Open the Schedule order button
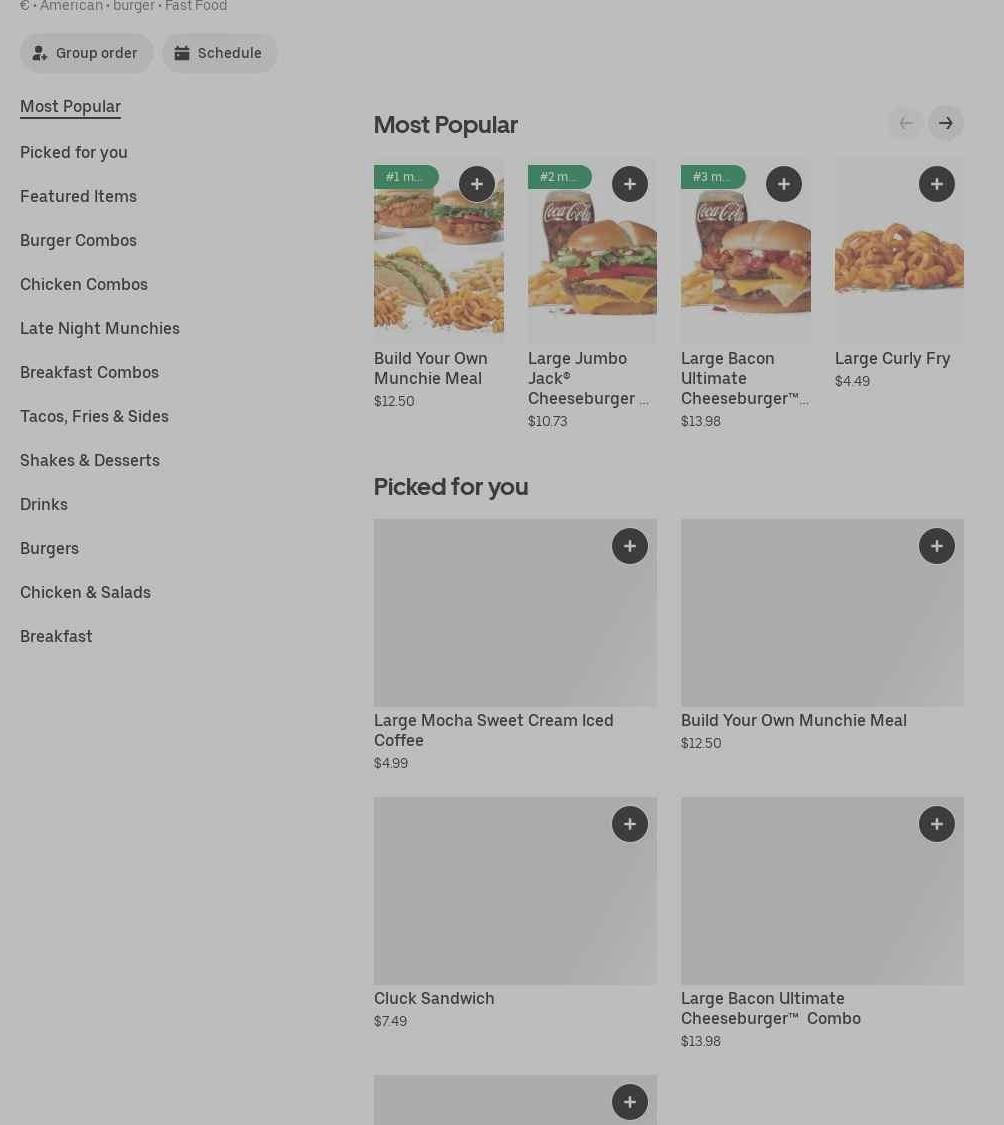Viewport: 1004px width, 1125px height. [220, 53]
